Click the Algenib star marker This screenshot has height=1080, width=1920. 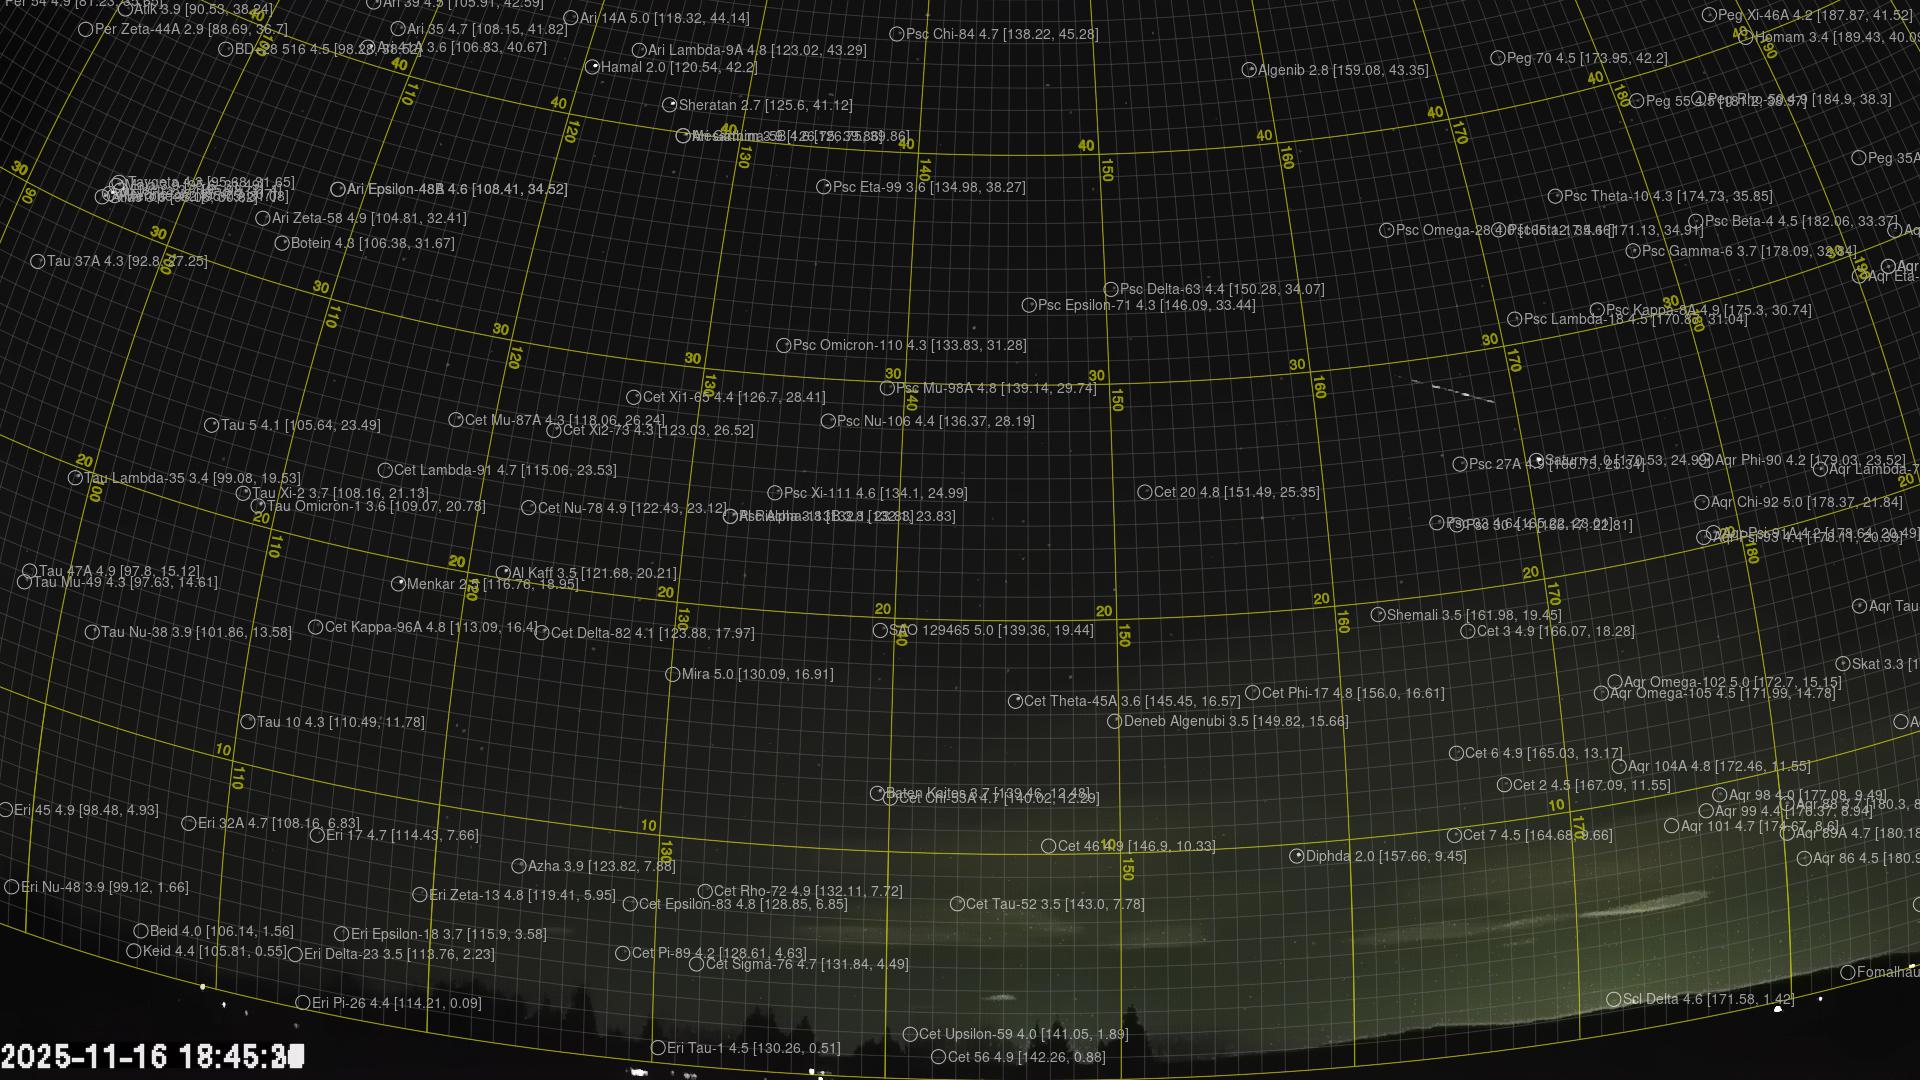(x=1249, y=70)
